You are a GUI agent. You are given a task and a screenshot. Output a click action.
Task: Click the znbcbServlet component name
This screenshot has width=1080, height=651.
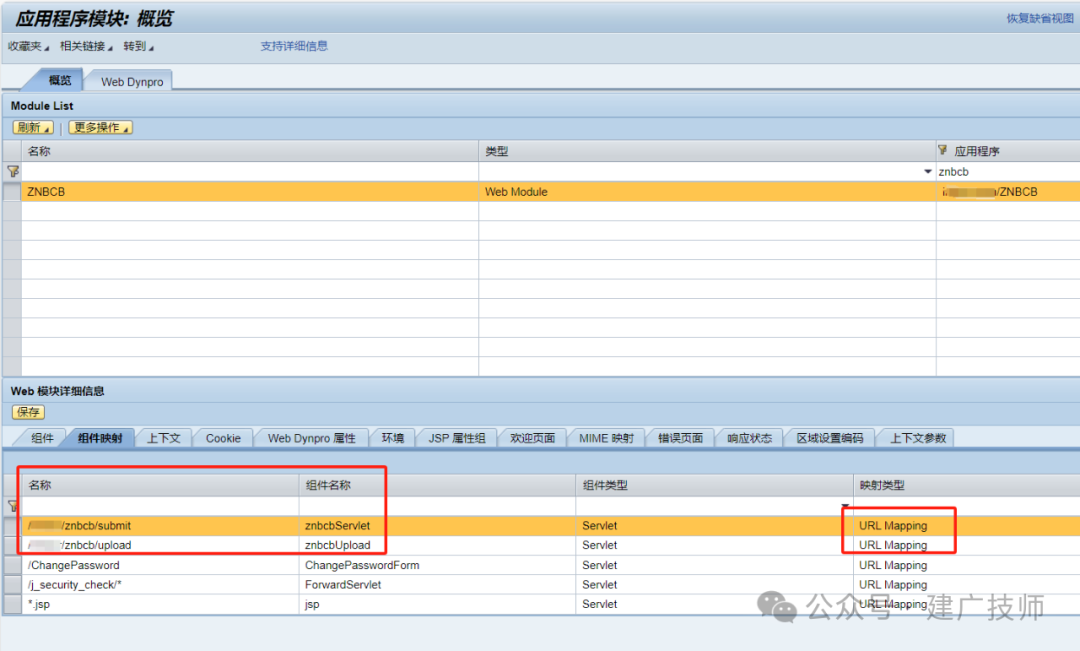(x=338, y=525)
